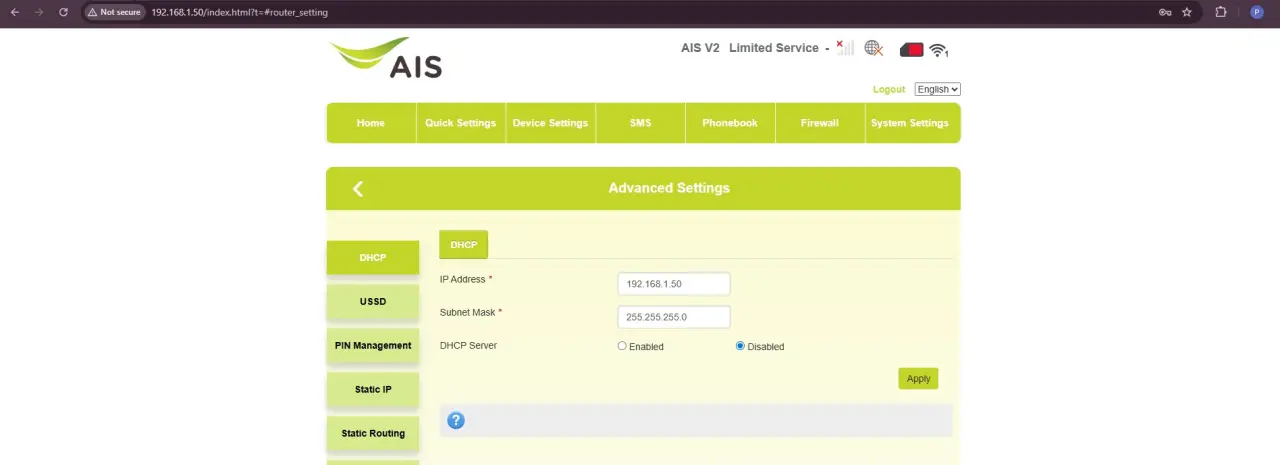Go back using Advanced Settings chevron
1280x465 pixels.
coord(358,188)
